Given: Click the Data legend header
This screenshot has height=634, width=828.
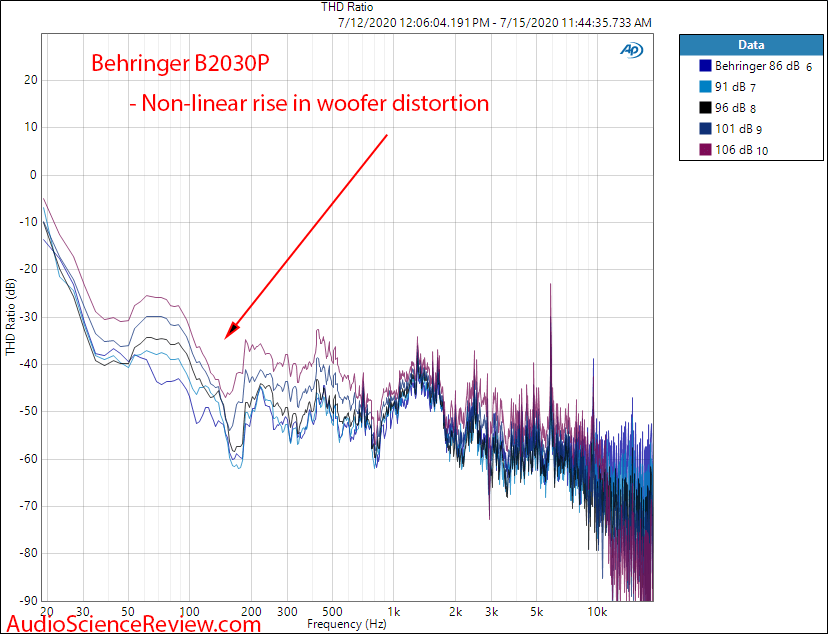Looking at the screenshot, I should point(751,45).
